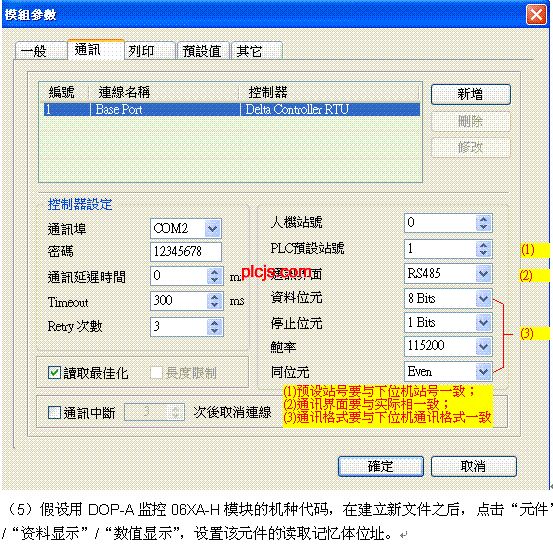
Task: Increase Timeout value with spinner arrow
Action: tap(214, 297)
